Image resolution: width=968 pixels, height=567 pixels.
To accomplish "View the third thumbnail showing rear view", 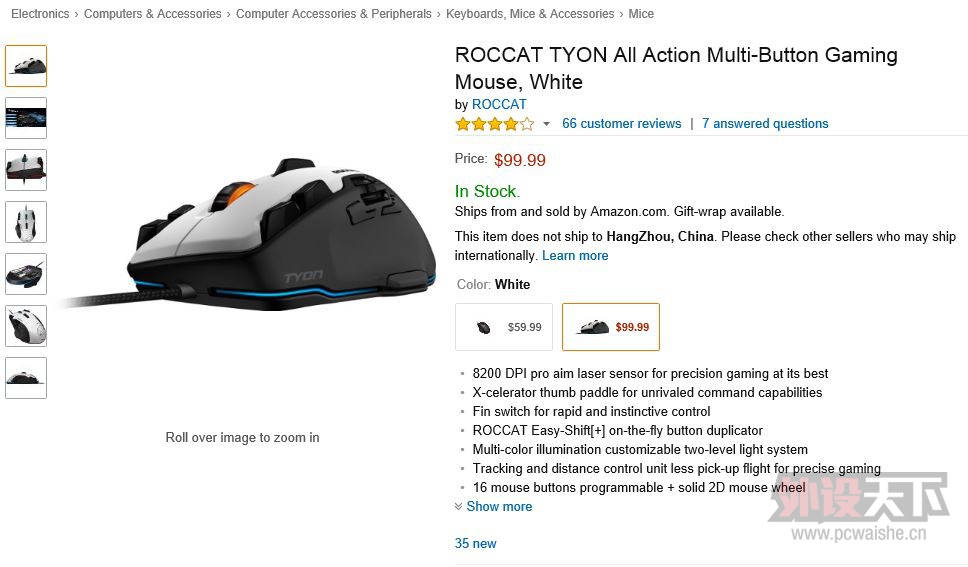I will tap(26, 170).
